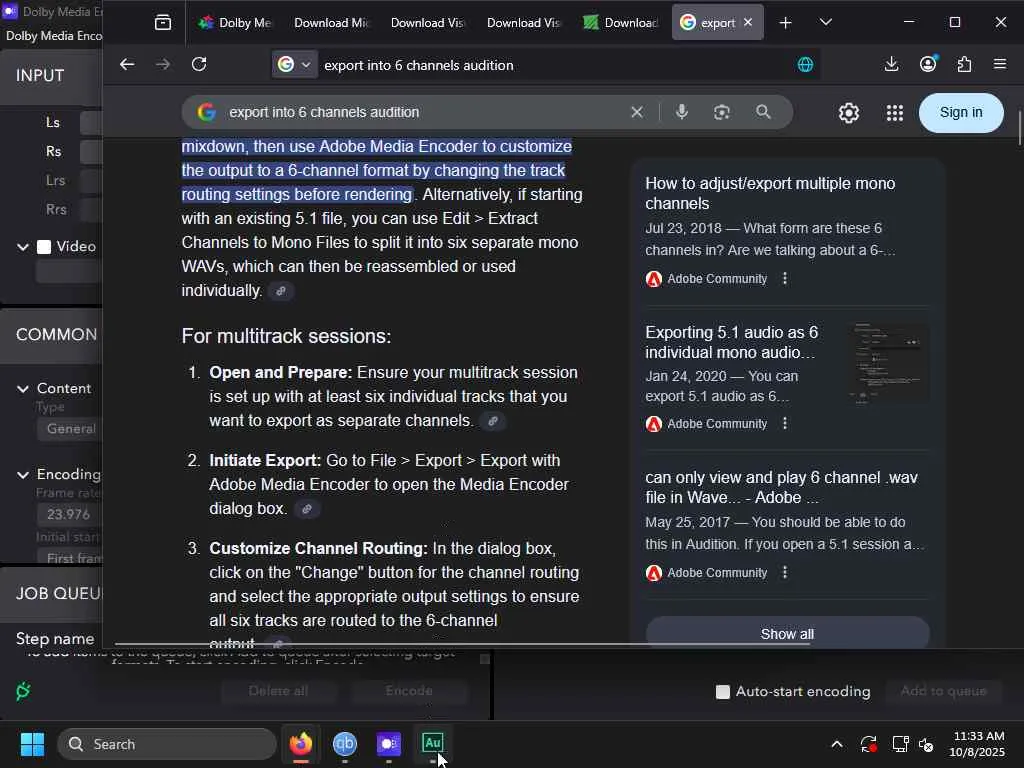1024x768 pixels.
Task: Click the Windows taskbar Search box
Action: click(167, 744)
